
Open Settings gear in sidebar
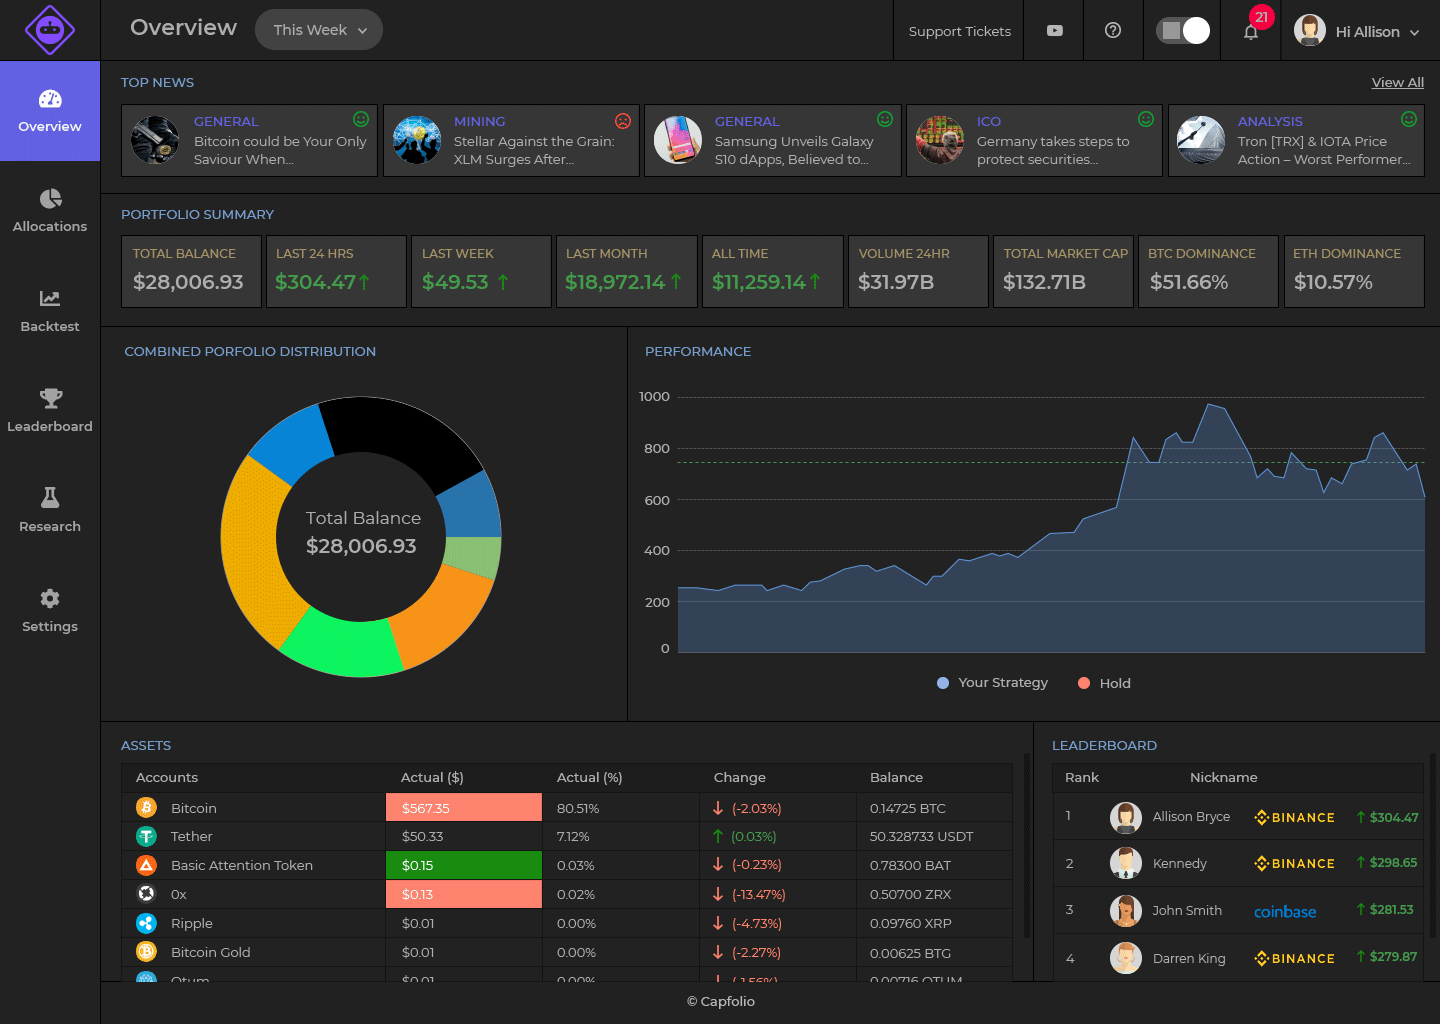[50, 611]
